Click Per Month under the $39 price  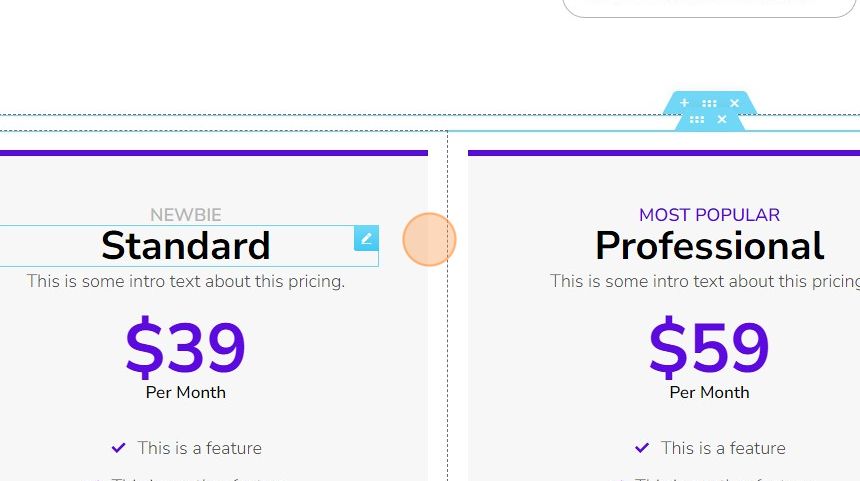[186, 393]
